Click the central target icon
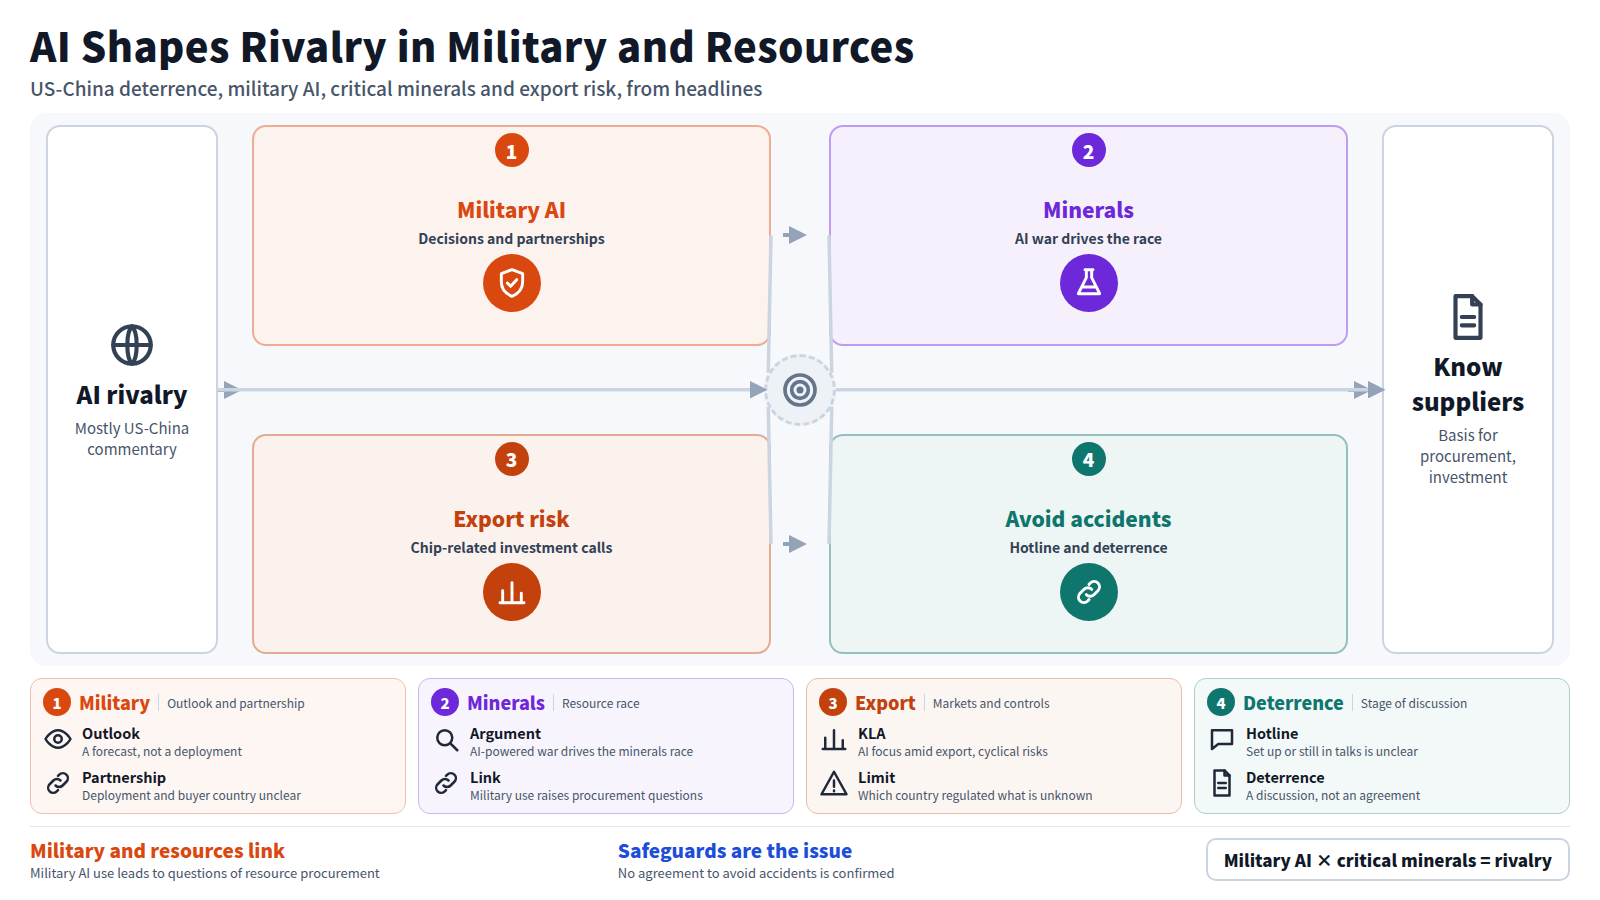The image size is (1600, 900). pyautogui.click(x=800, y=390)
